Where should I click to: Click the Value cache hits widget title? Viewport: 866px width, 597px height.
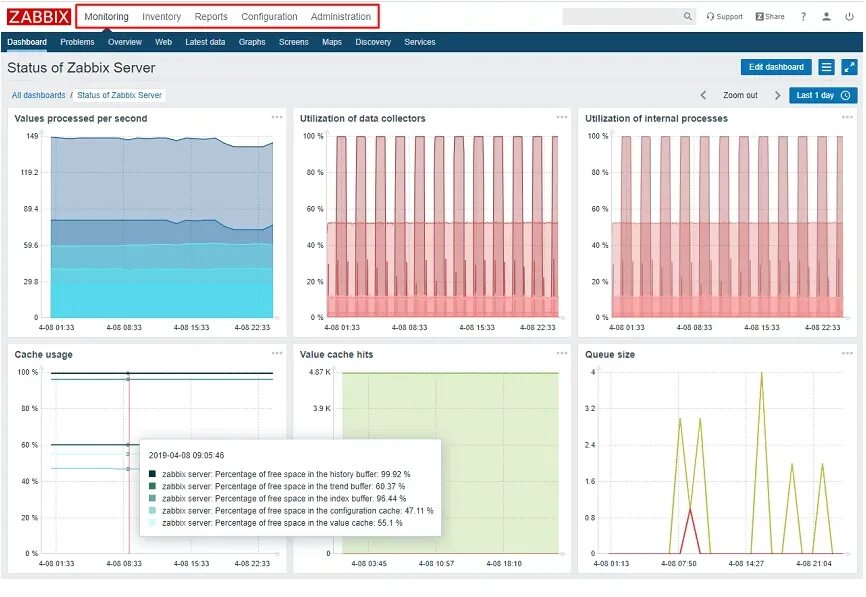tap(336, 354)
